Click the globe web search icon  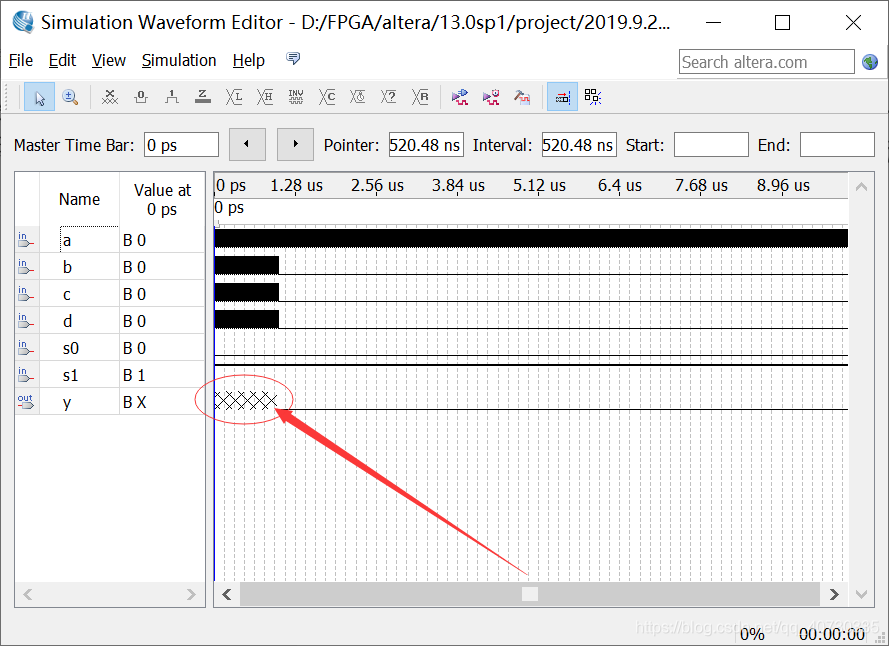870,62
